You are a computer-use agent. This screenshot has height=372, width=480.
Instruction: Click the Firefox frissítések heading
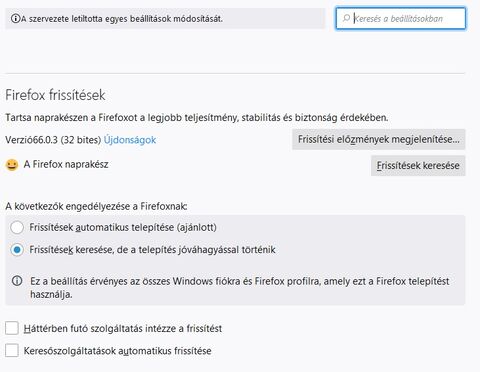pyautogui.click(x=55, y=95)
